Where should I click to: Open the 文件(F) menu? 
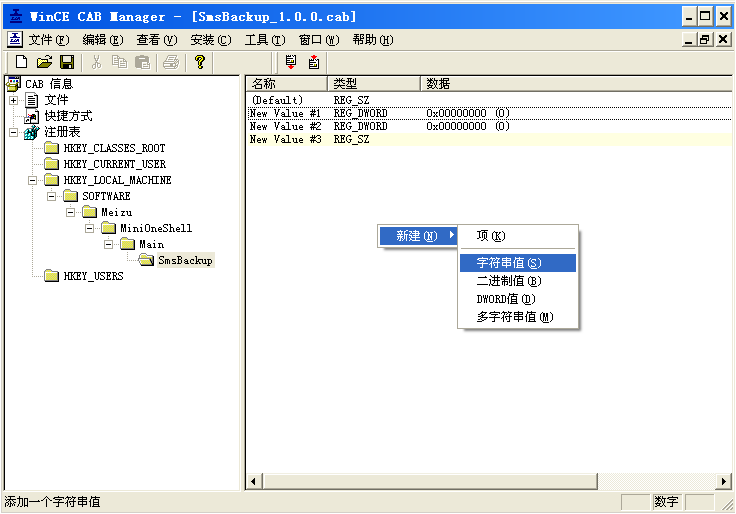coord(49,40)
